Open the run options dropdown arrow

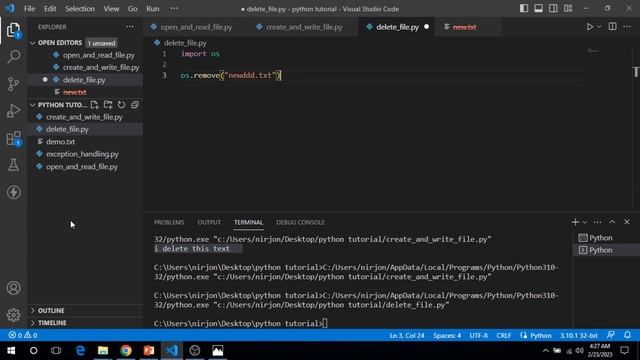(599, 27)
